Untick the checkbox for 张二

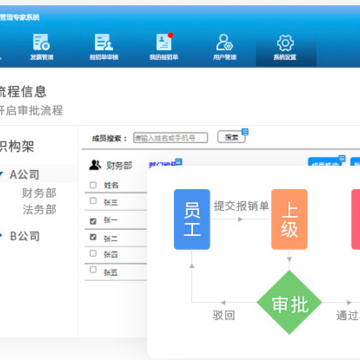(93, 237)
